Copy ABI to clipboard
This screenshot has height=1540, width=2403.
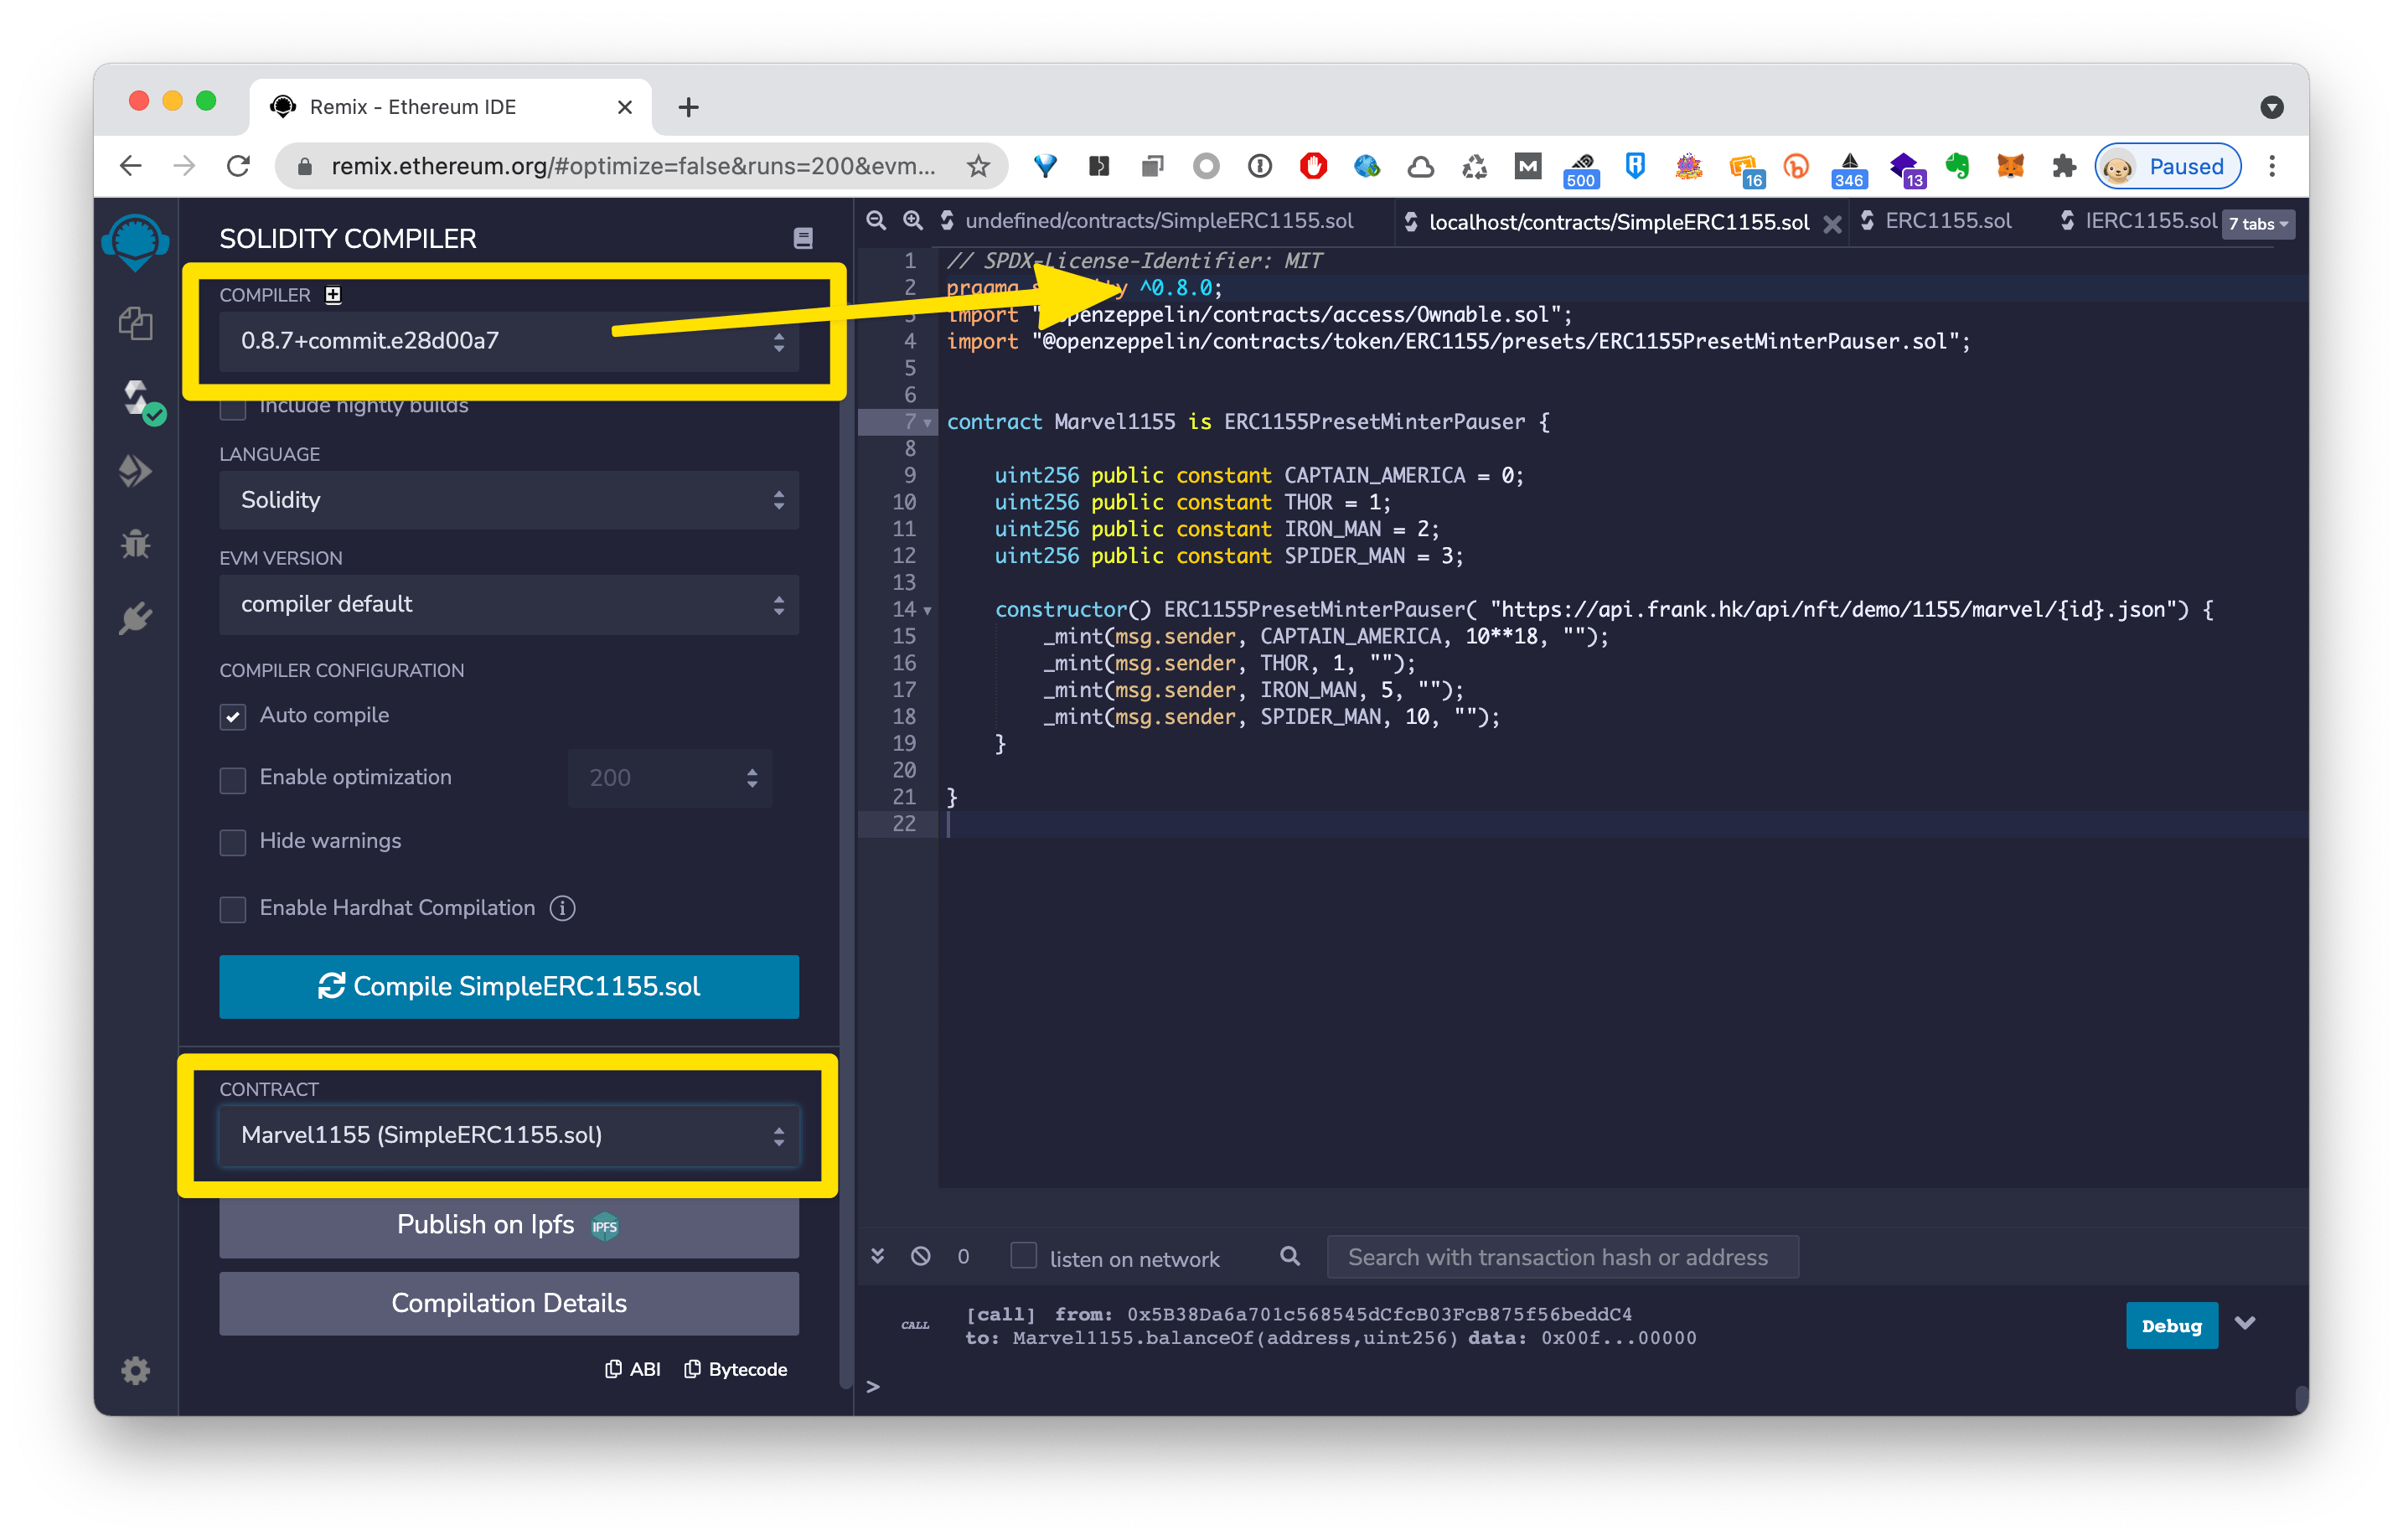coord(633,1369)
